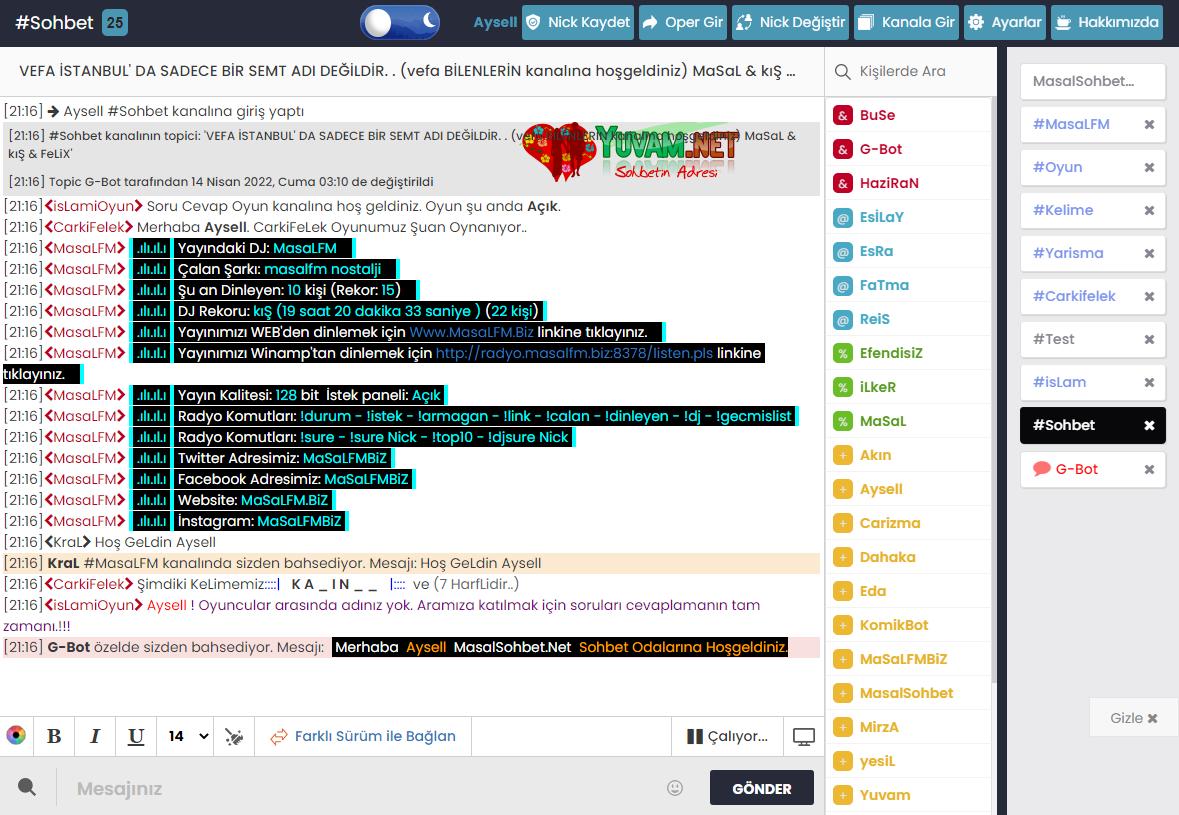Open Ayarlar settings

[1005, 23]
